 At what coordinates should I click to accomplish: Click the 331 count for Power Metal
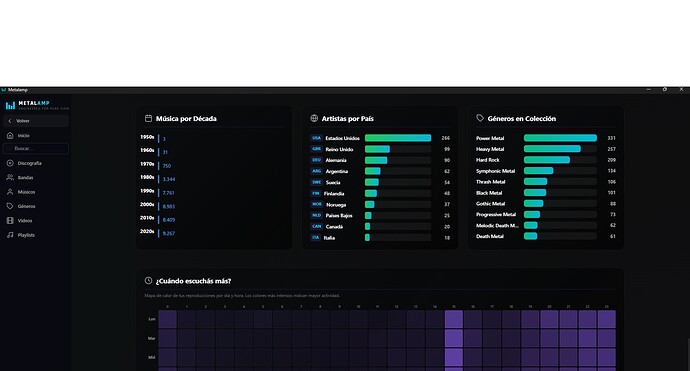coord(611,138)
